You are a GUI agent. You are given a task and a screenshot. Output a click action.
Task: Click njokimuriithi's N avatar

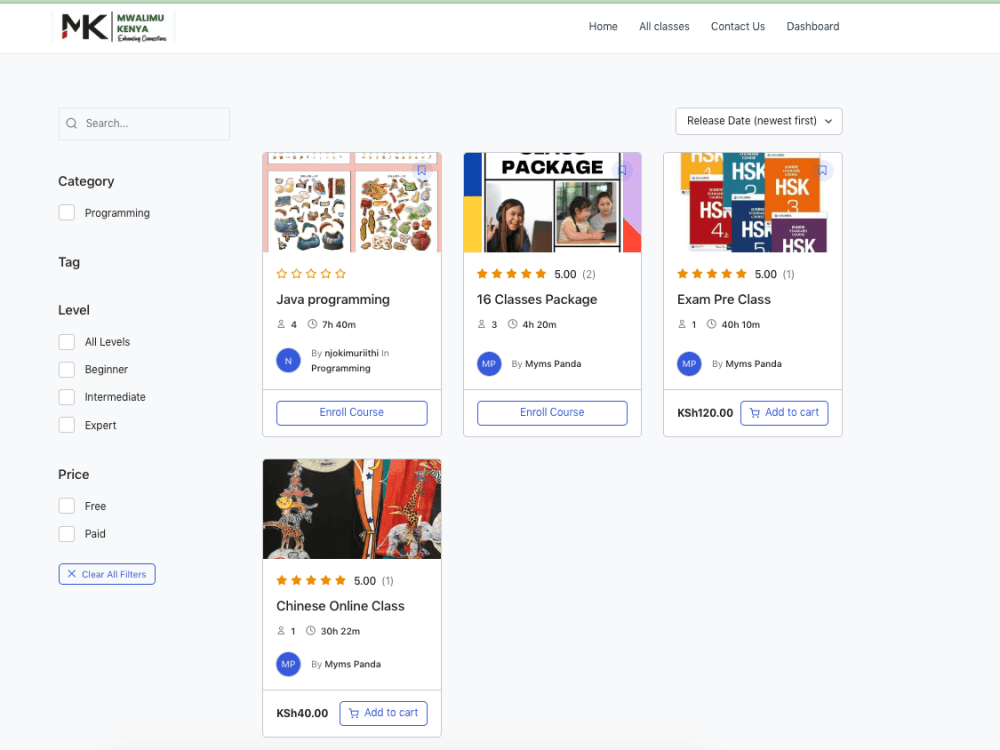(288, 360)
